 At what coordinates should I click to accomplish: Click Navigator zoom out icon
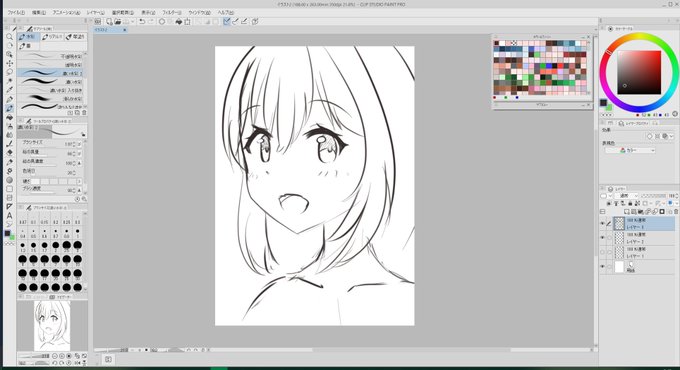(x=55, y=356)
